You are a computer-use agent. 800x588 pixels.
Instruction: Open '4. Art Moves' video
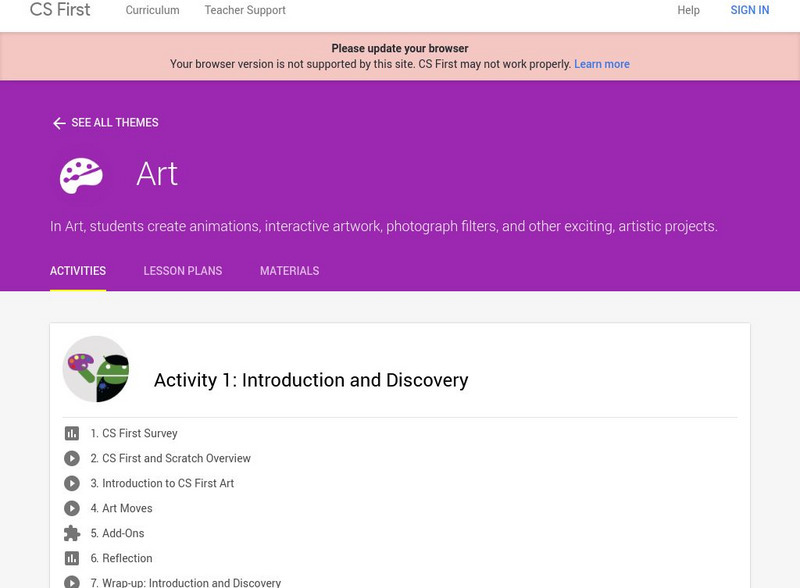[121, 508]
